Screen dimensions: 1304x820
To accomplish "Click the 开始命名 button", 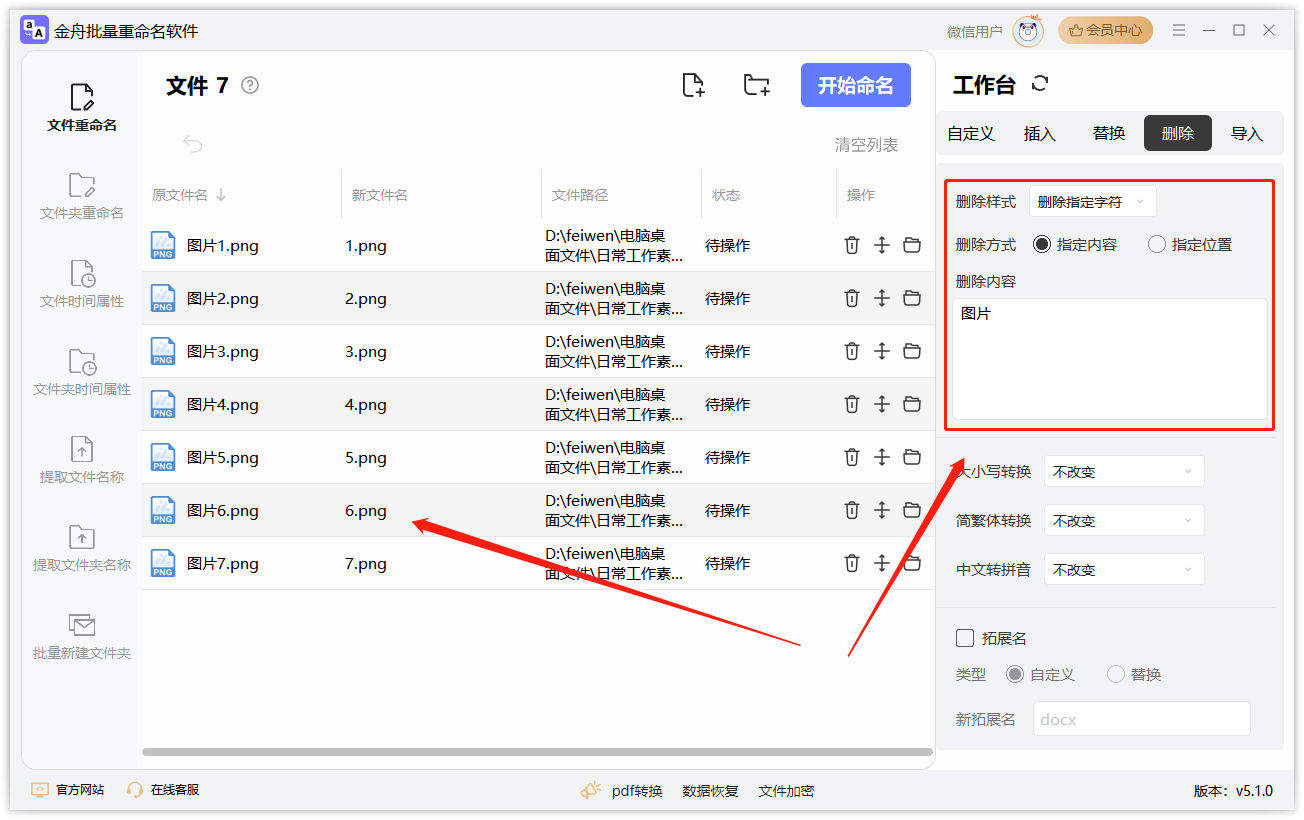I will pos(855,86).
